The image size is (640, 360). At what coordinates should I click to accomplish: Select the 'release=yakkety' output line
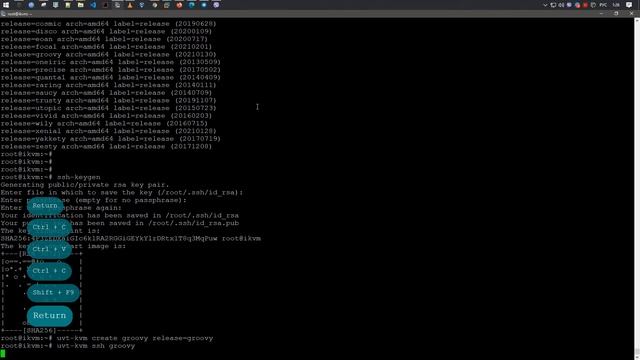click(x=111, y=139)
